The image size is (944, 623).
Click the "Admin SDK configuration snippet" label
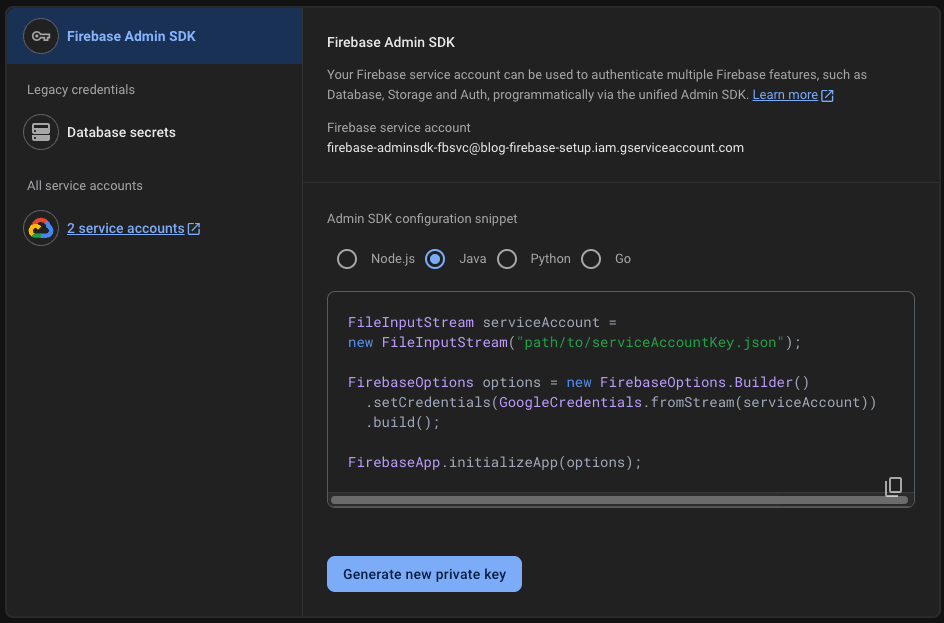tap(422, 219)
